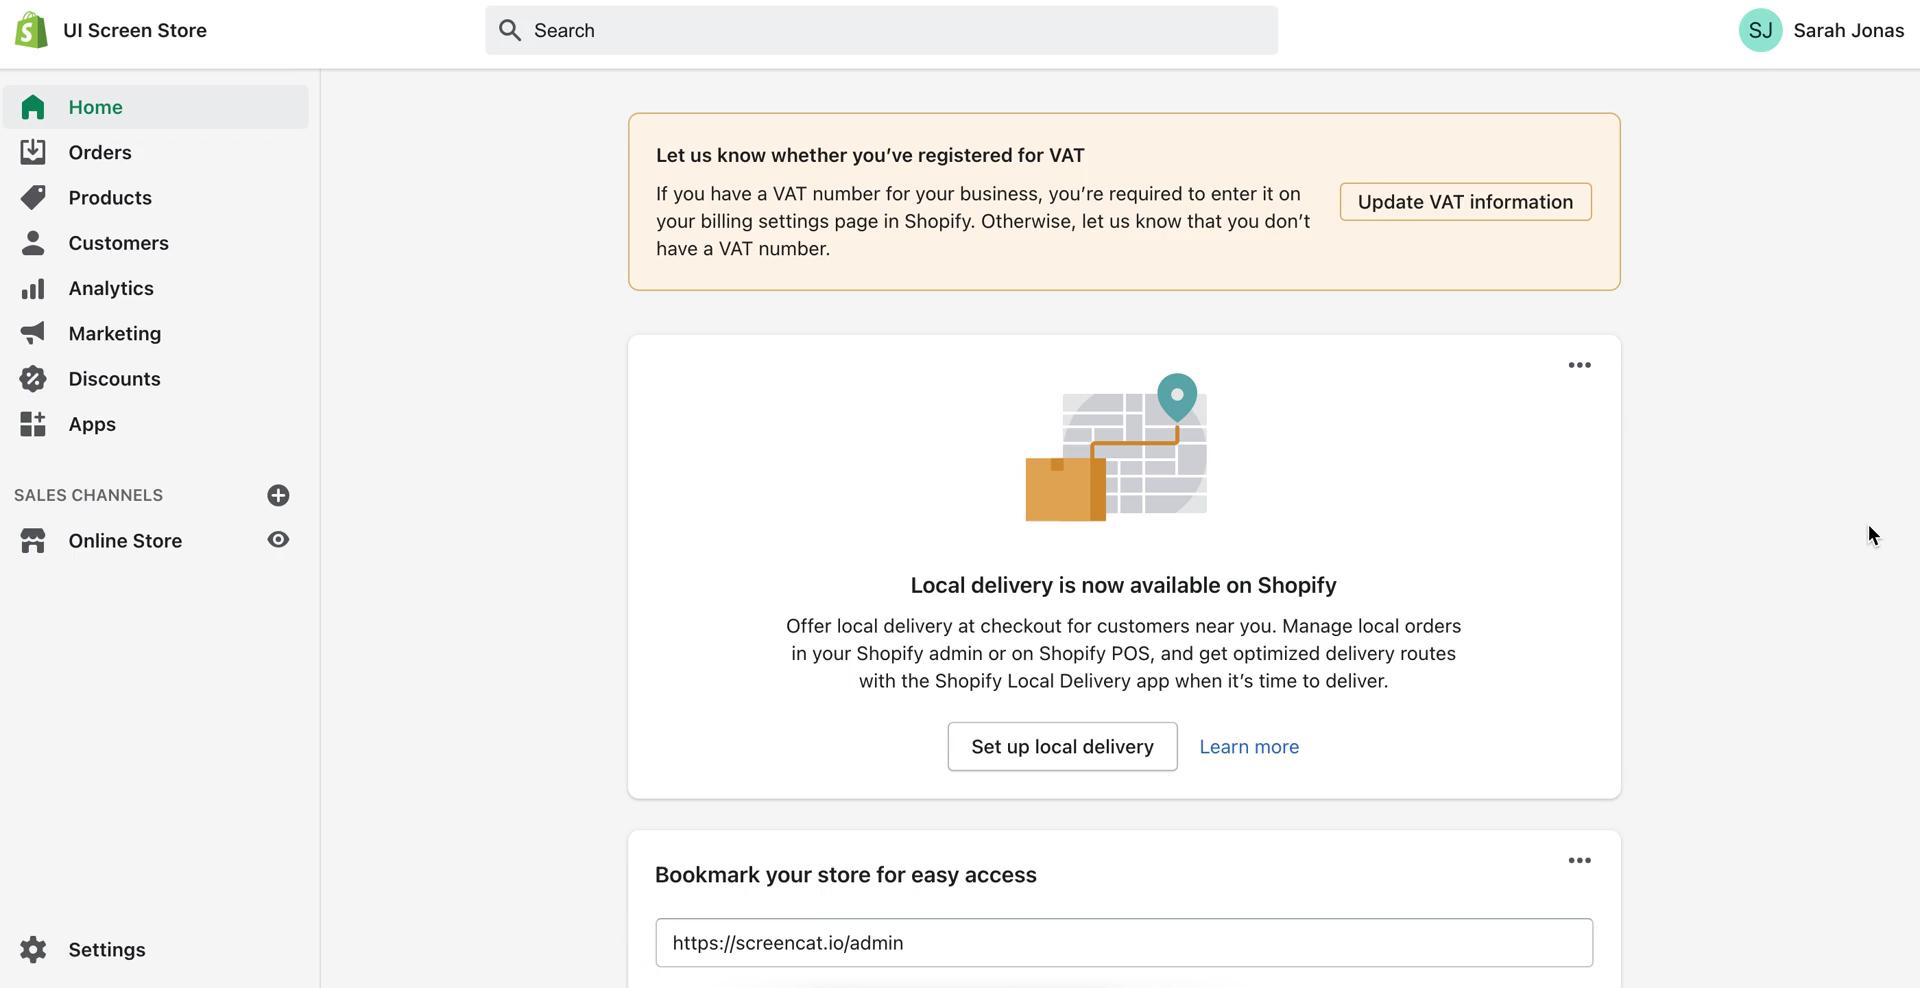Screen dimensions: 1920x988
Task: Click the Shopify bag logo
Action: (x=31, y=30)
